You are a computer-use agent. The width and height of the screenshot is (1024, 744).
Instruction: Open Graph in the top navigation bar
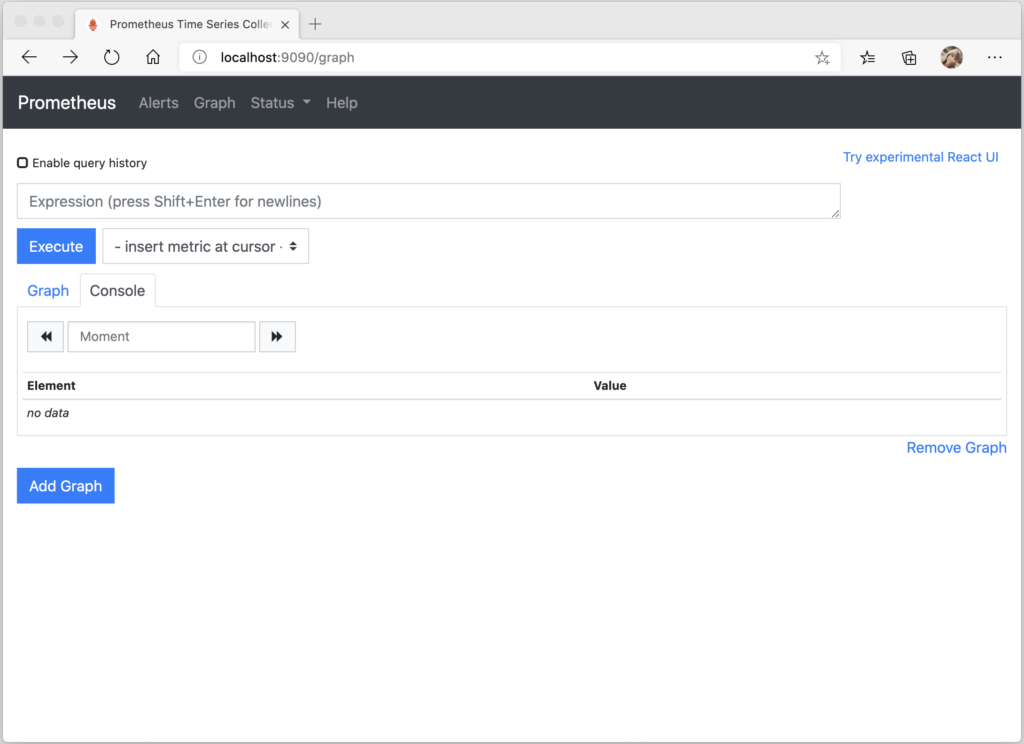(x=214, y=103)
